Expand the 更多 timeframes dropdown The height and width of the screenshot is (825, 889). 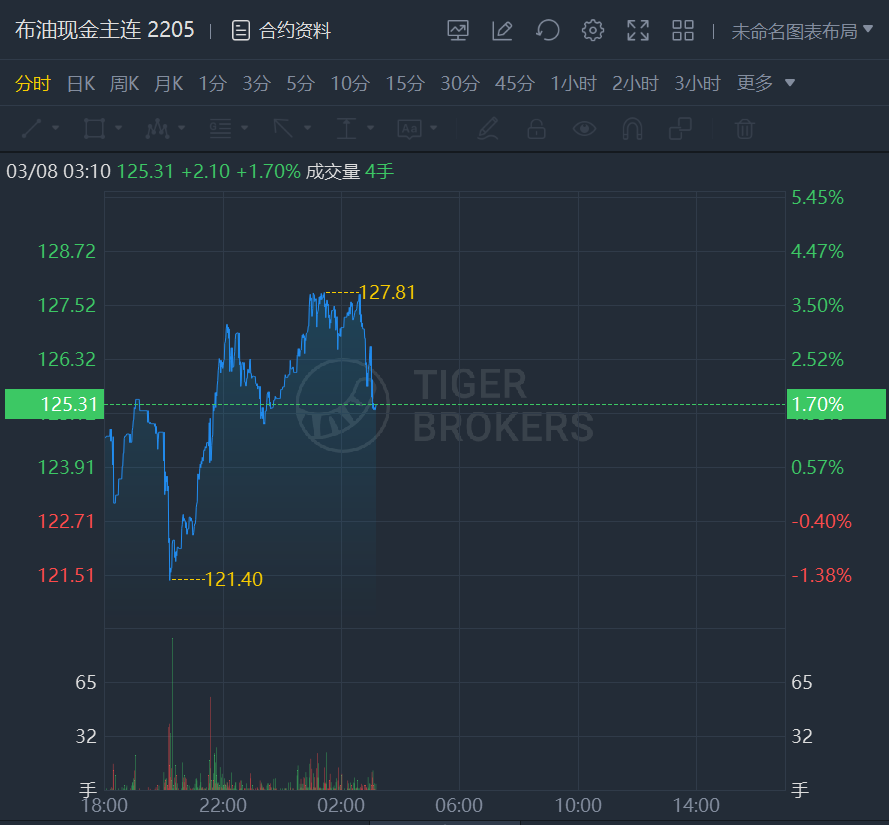[x=765, y=83]
